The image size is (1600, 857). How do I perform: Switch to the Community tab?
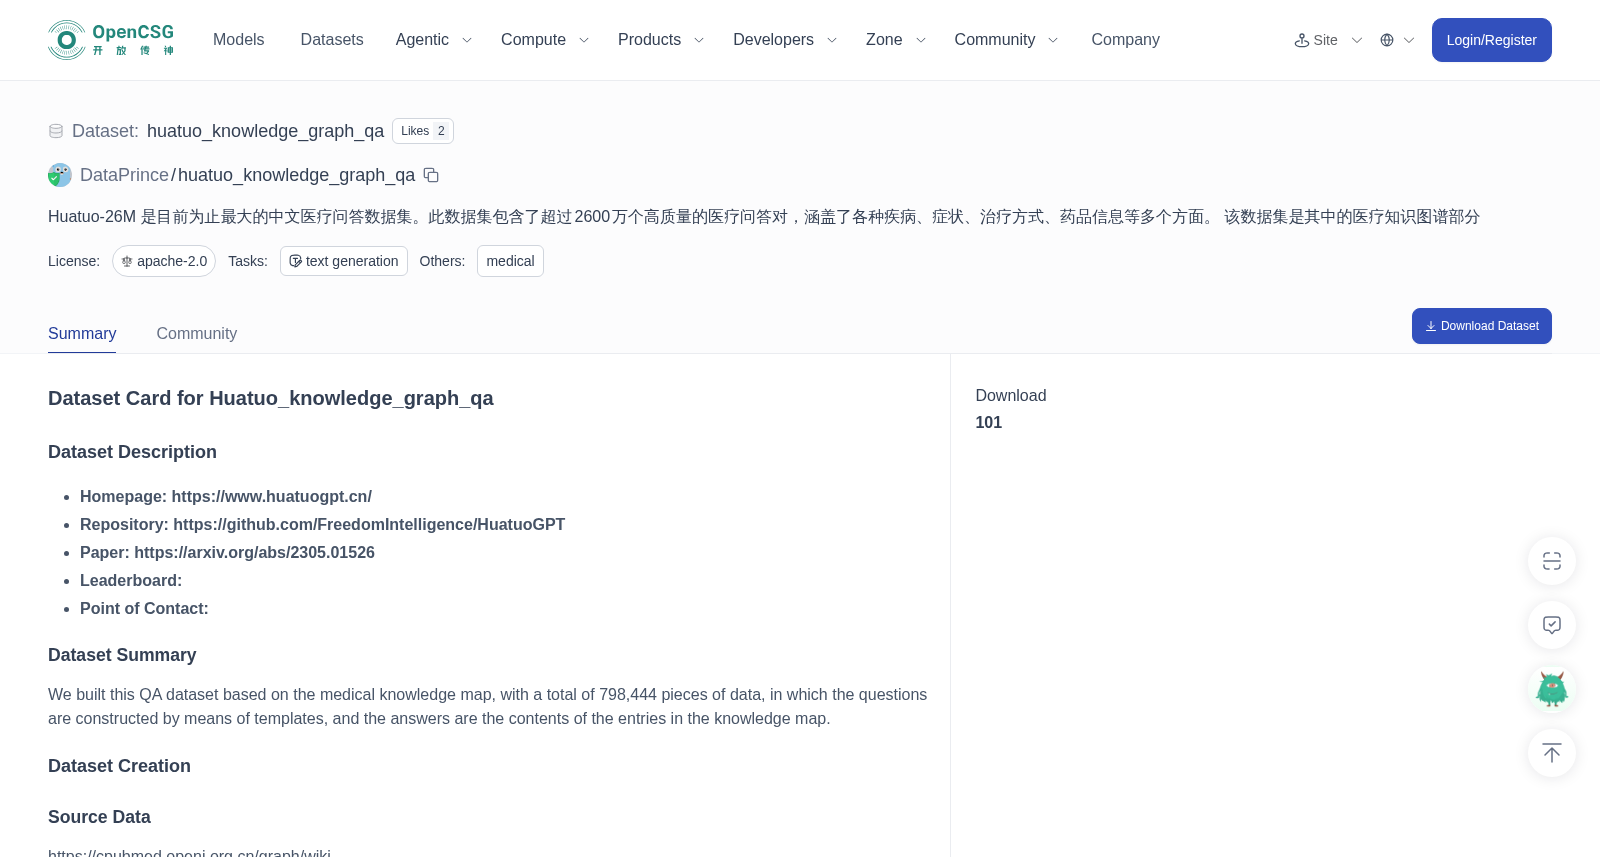click(x=197, y=333)
